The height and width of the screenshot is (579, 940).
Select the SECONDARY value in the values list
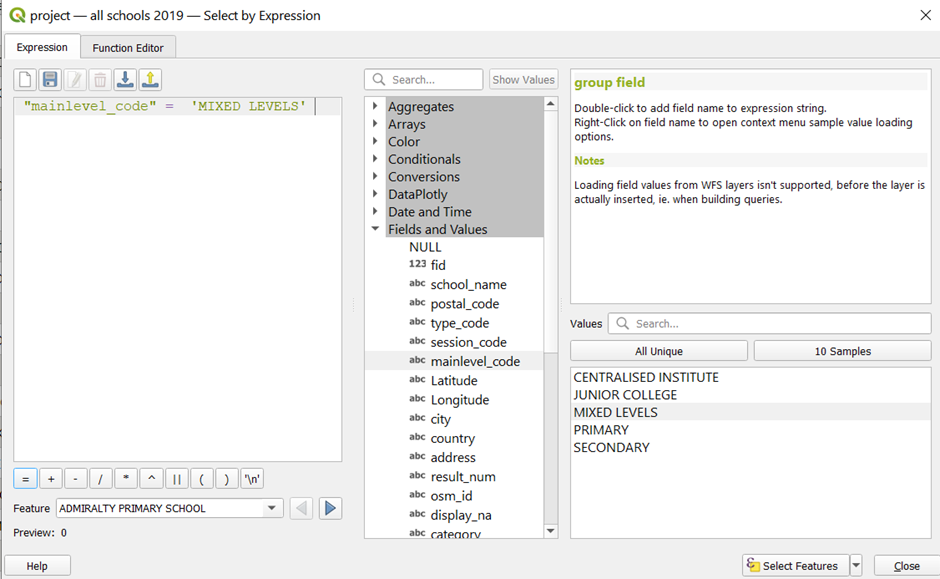611,447
